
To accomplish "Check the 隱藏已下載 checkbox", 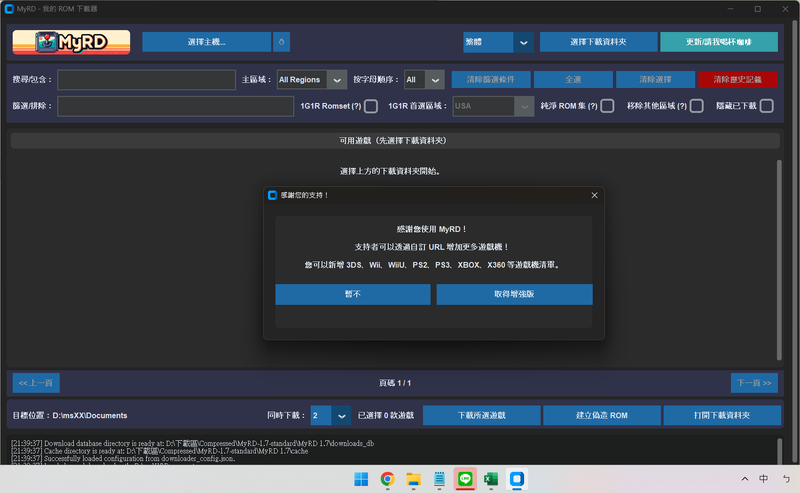I will [x=766, y=106].
